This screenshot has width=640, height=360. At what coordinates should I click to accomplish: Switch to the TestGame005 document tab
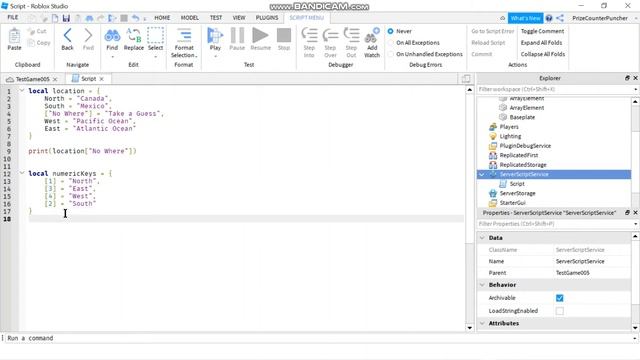32,79
